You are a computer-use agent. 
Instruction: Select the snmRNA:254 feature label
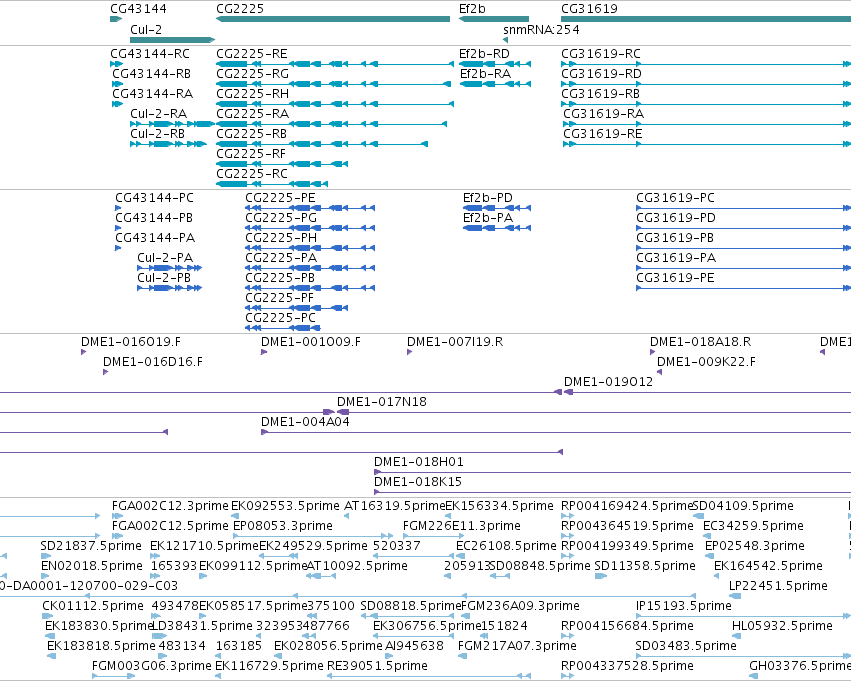pyautogui.click(x=541, y=29)
